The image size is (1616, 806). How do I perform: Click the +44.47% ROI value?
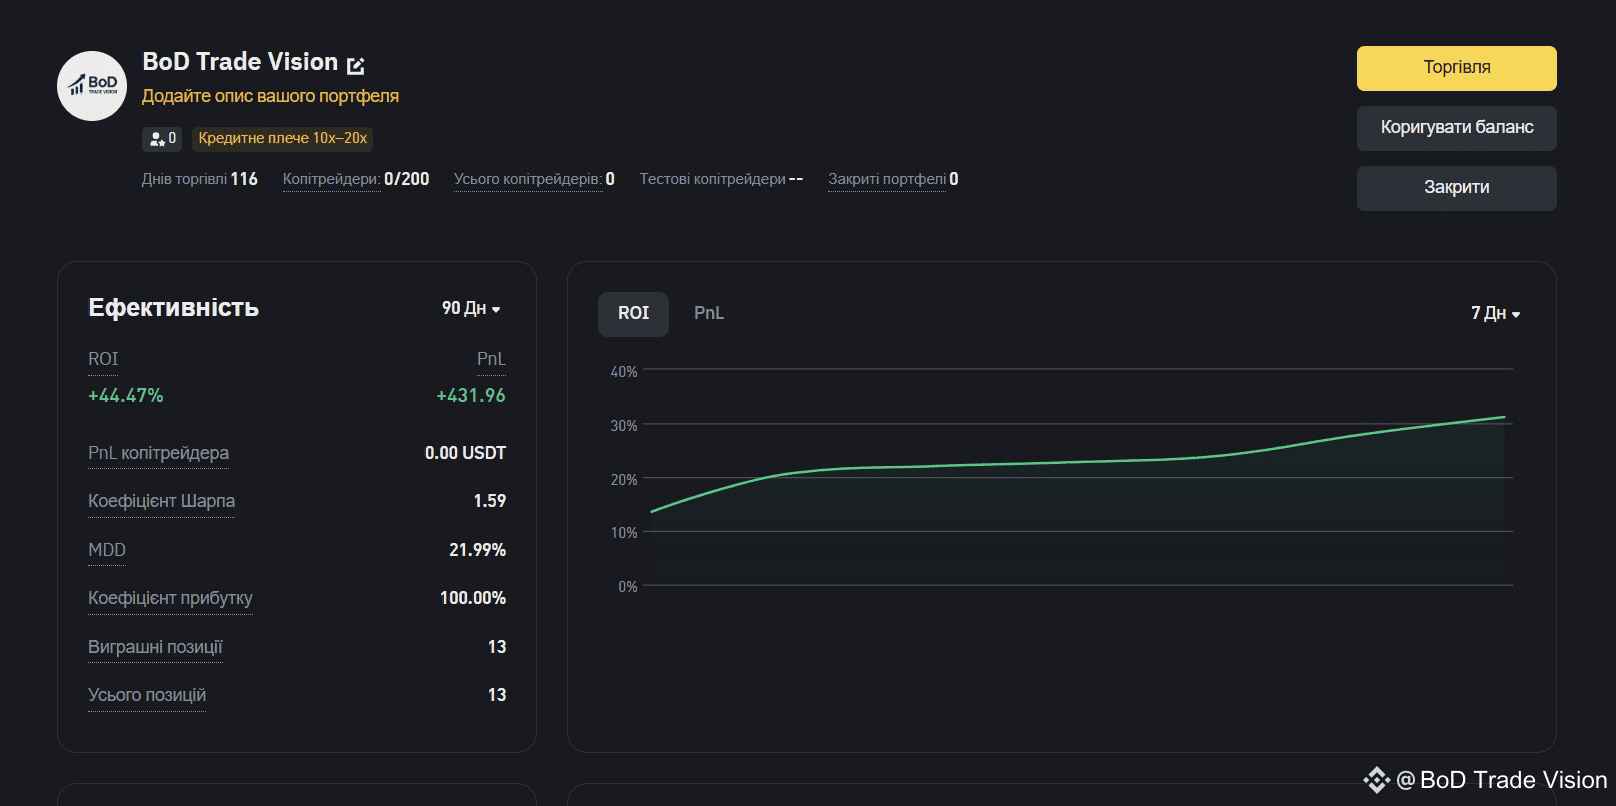point(125,396)
